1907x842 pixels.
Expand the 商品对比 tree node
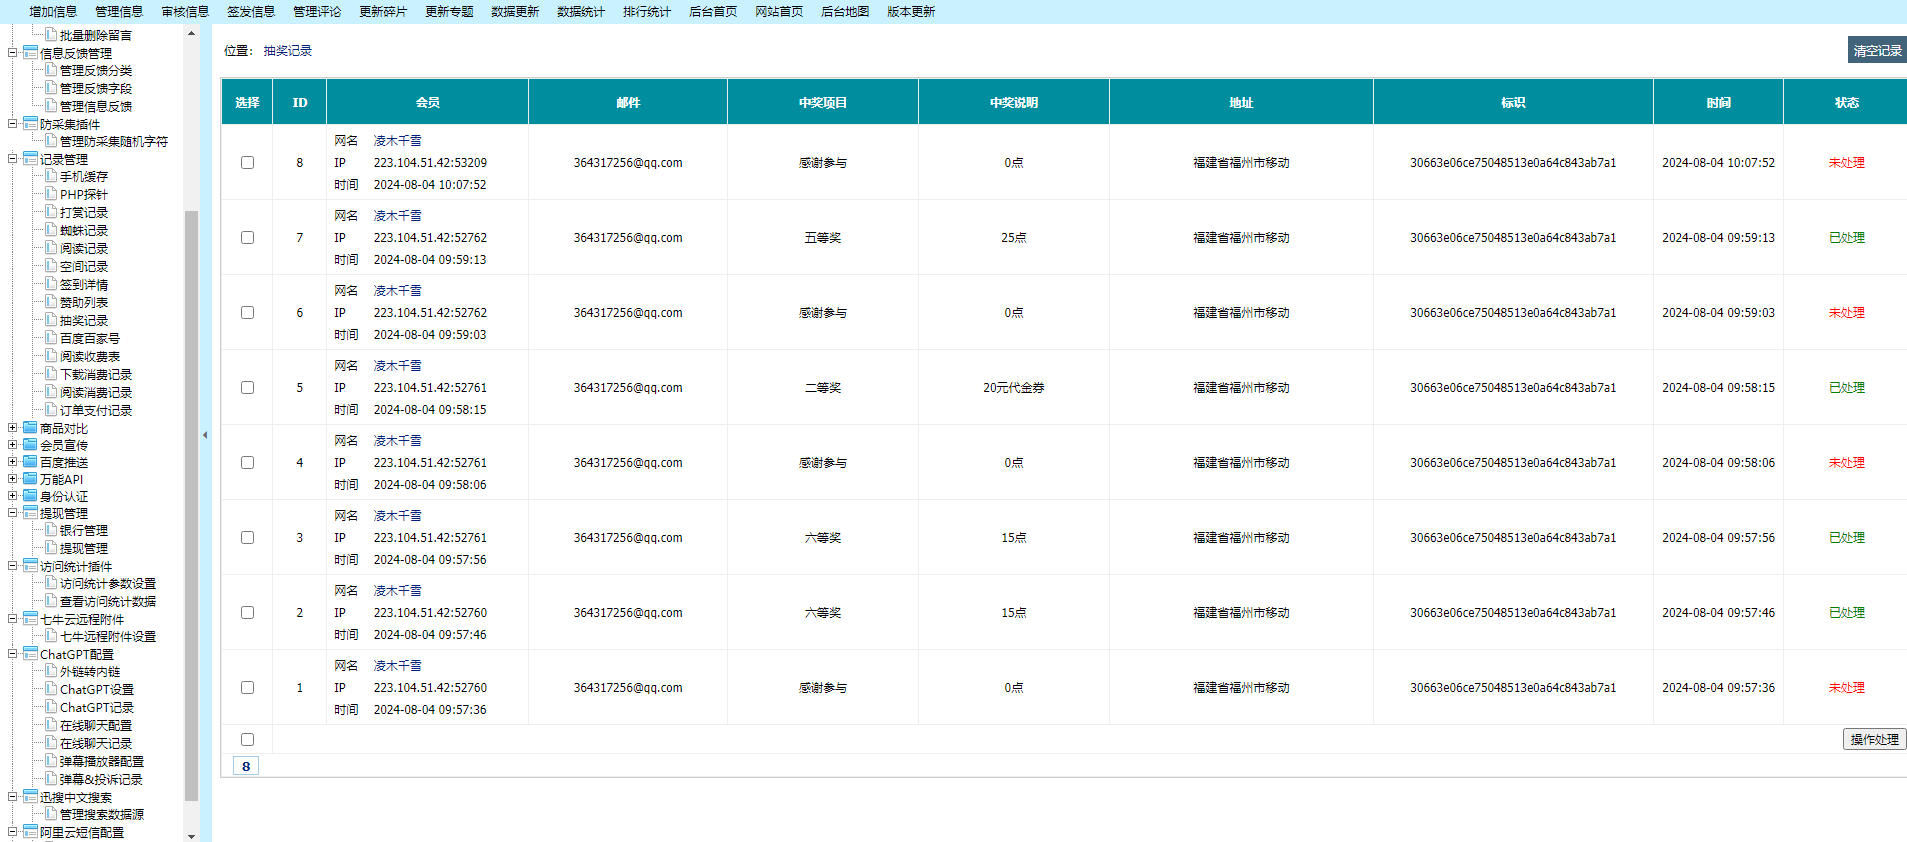point(13,428)
